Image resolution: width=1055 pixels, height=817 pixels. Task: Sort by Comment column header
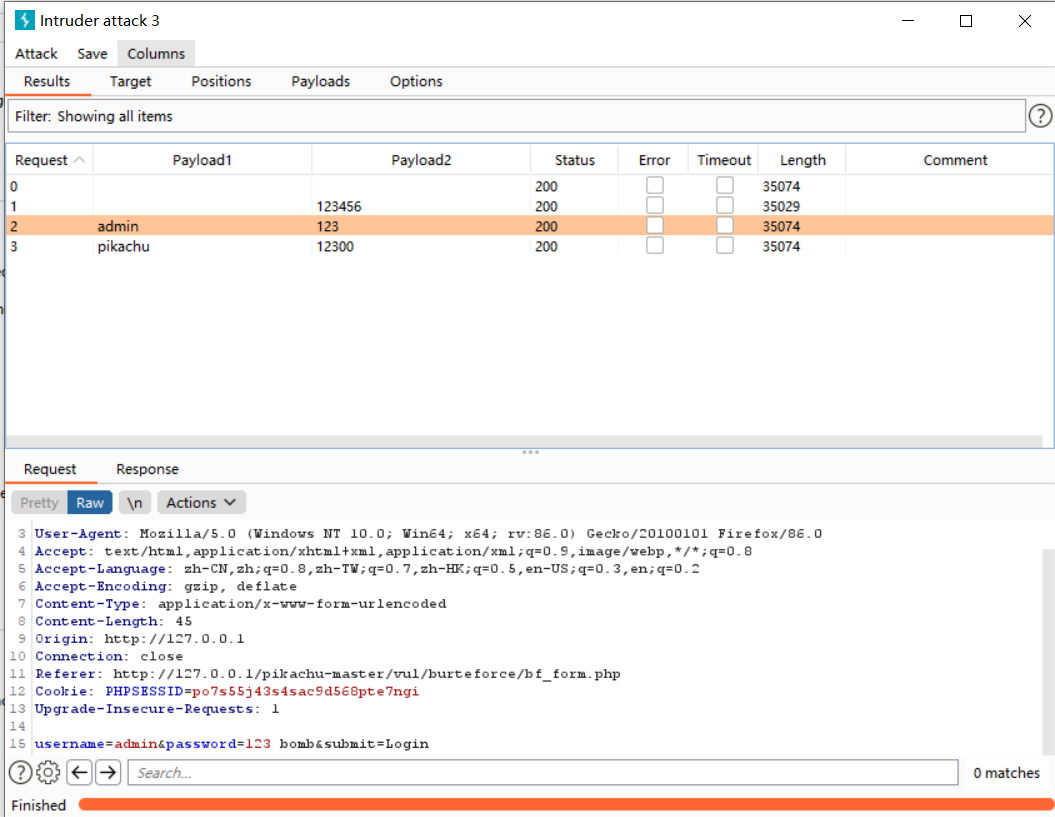tap(955, 160)
